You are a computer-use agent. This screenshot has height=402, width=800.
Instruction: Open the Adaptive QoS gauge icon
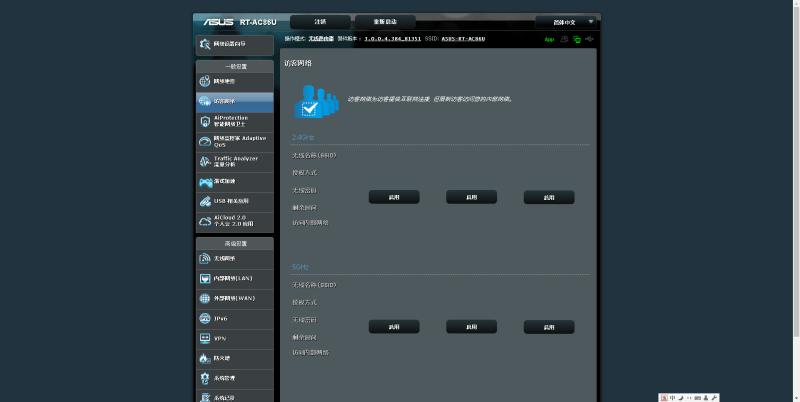[205, 141]
